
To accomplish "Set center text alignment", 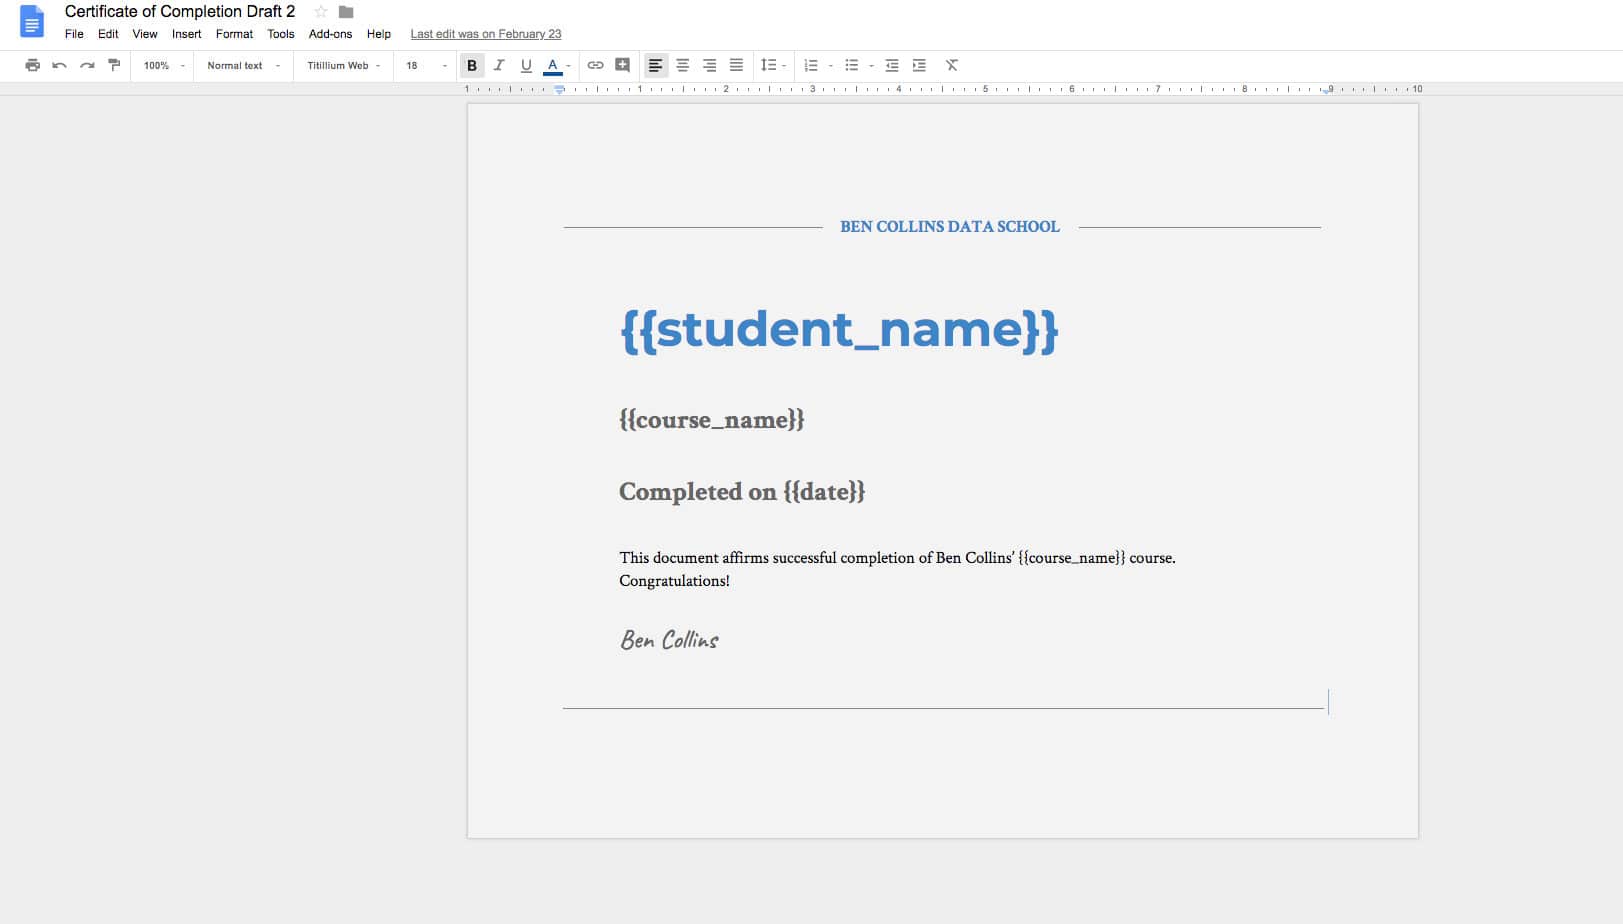I will [x=682, y=65].
